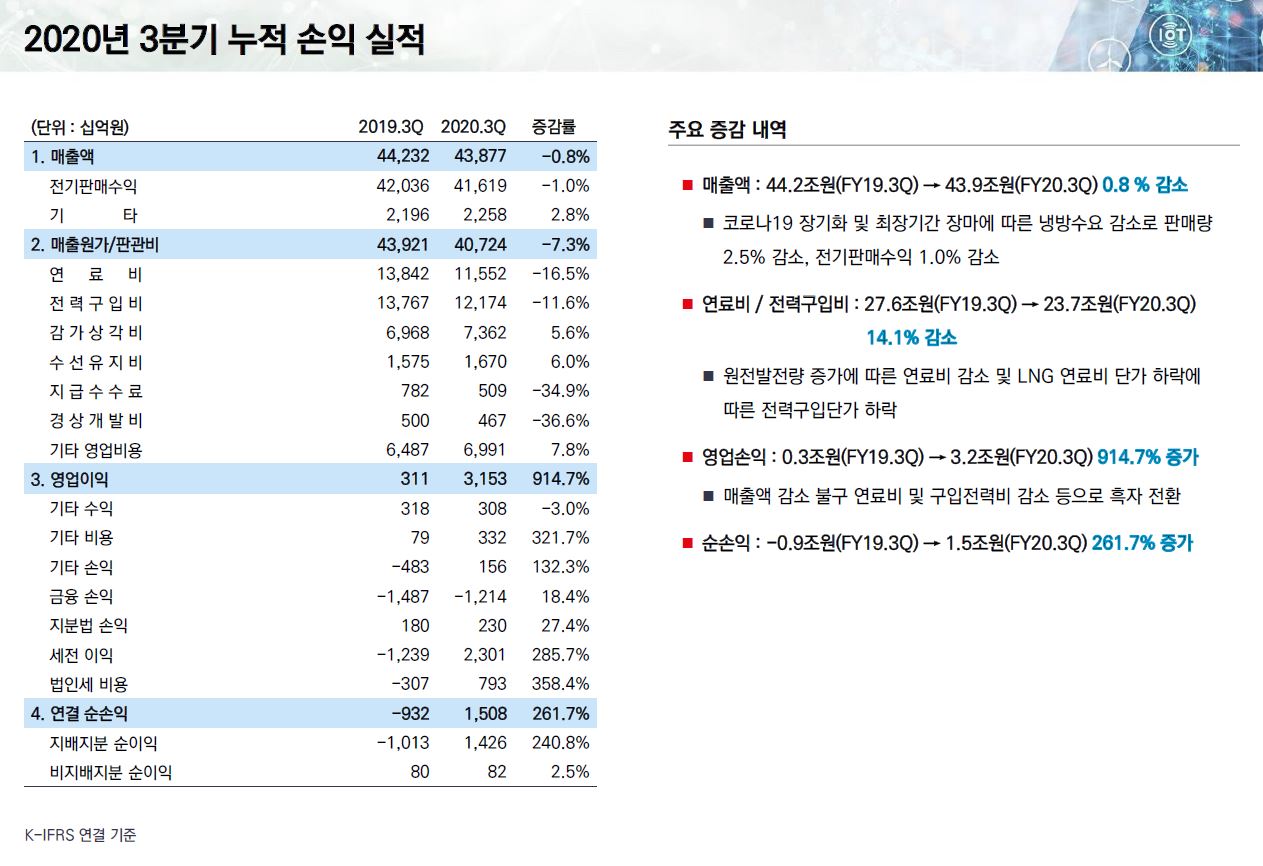Select the '2. 매출원가/판관비' row label
The width and height of the screenshot is (1263, 866).
[95, 244]
